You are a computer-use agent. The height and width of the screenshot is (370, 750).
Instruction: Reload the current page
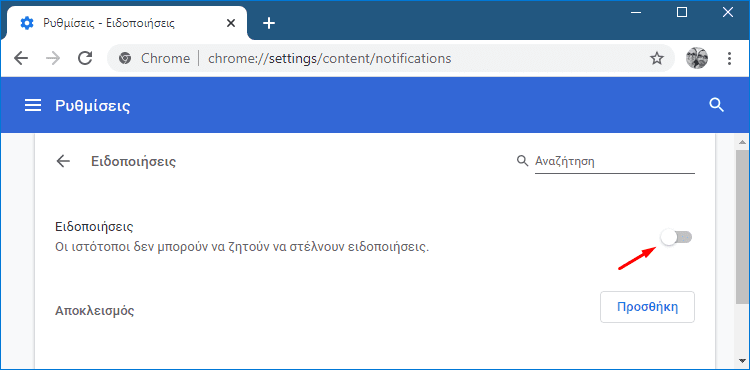tap(85, 58)
